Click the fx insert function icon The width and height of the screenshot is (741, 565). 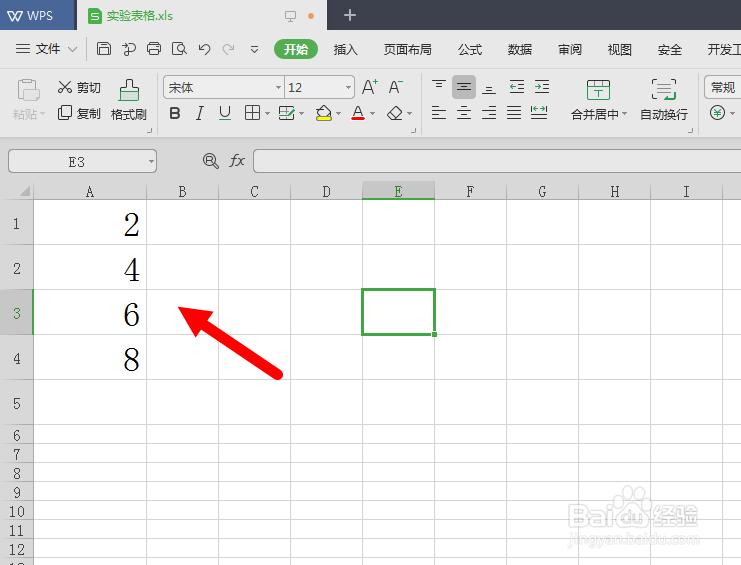(237, 161)
